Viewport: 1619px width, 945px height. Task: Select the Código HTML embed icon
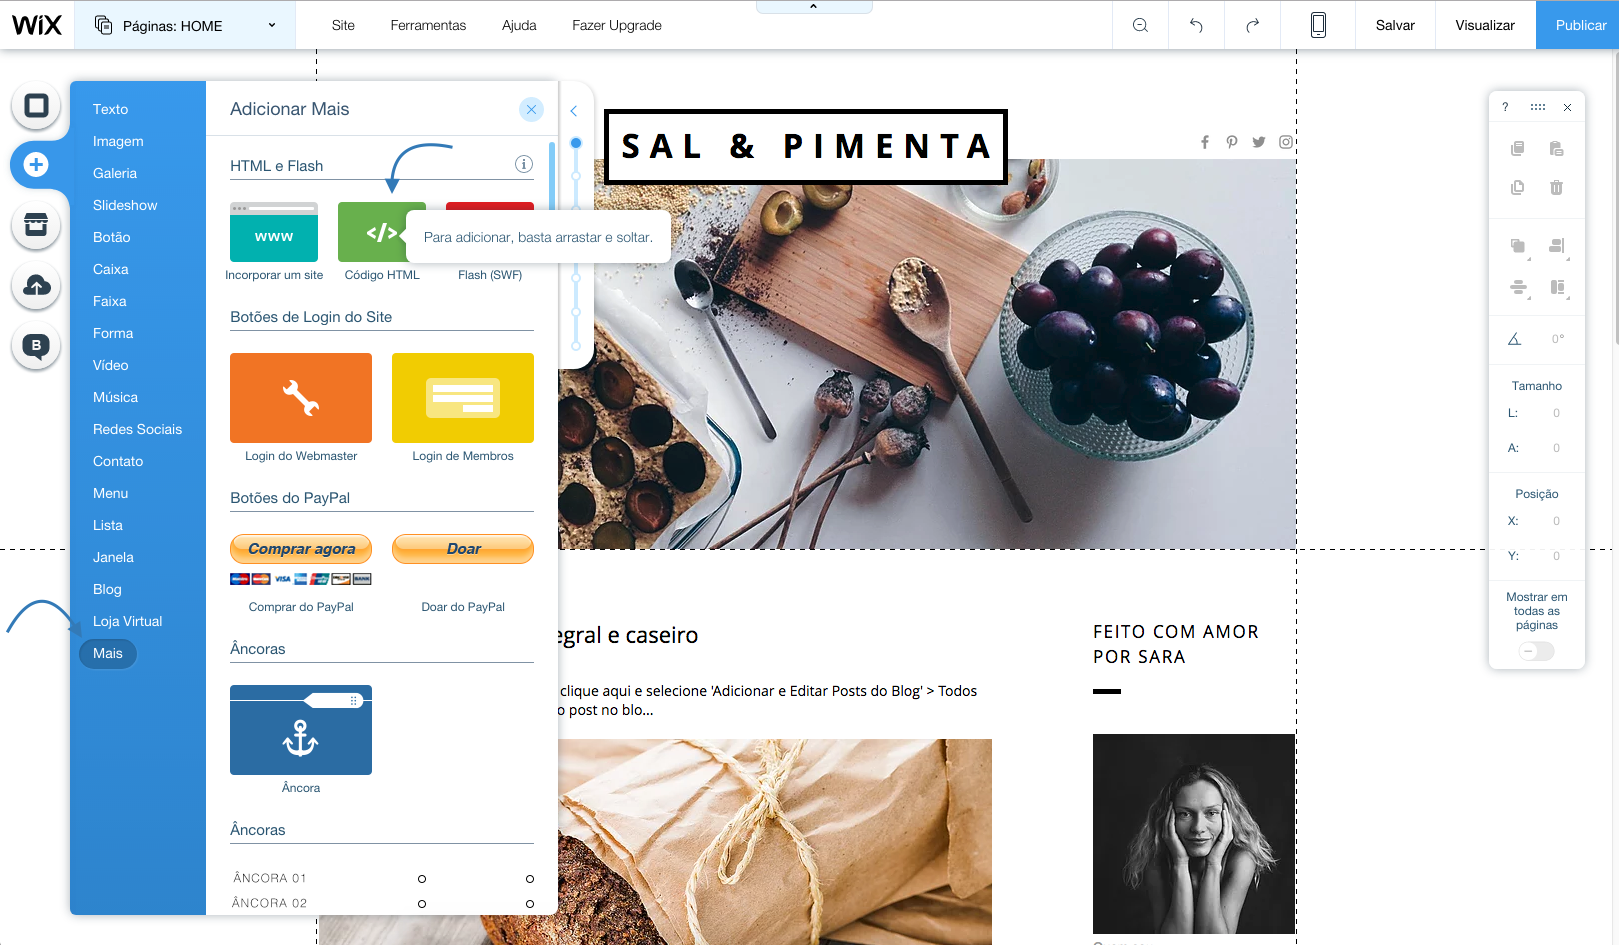(382, 232)
